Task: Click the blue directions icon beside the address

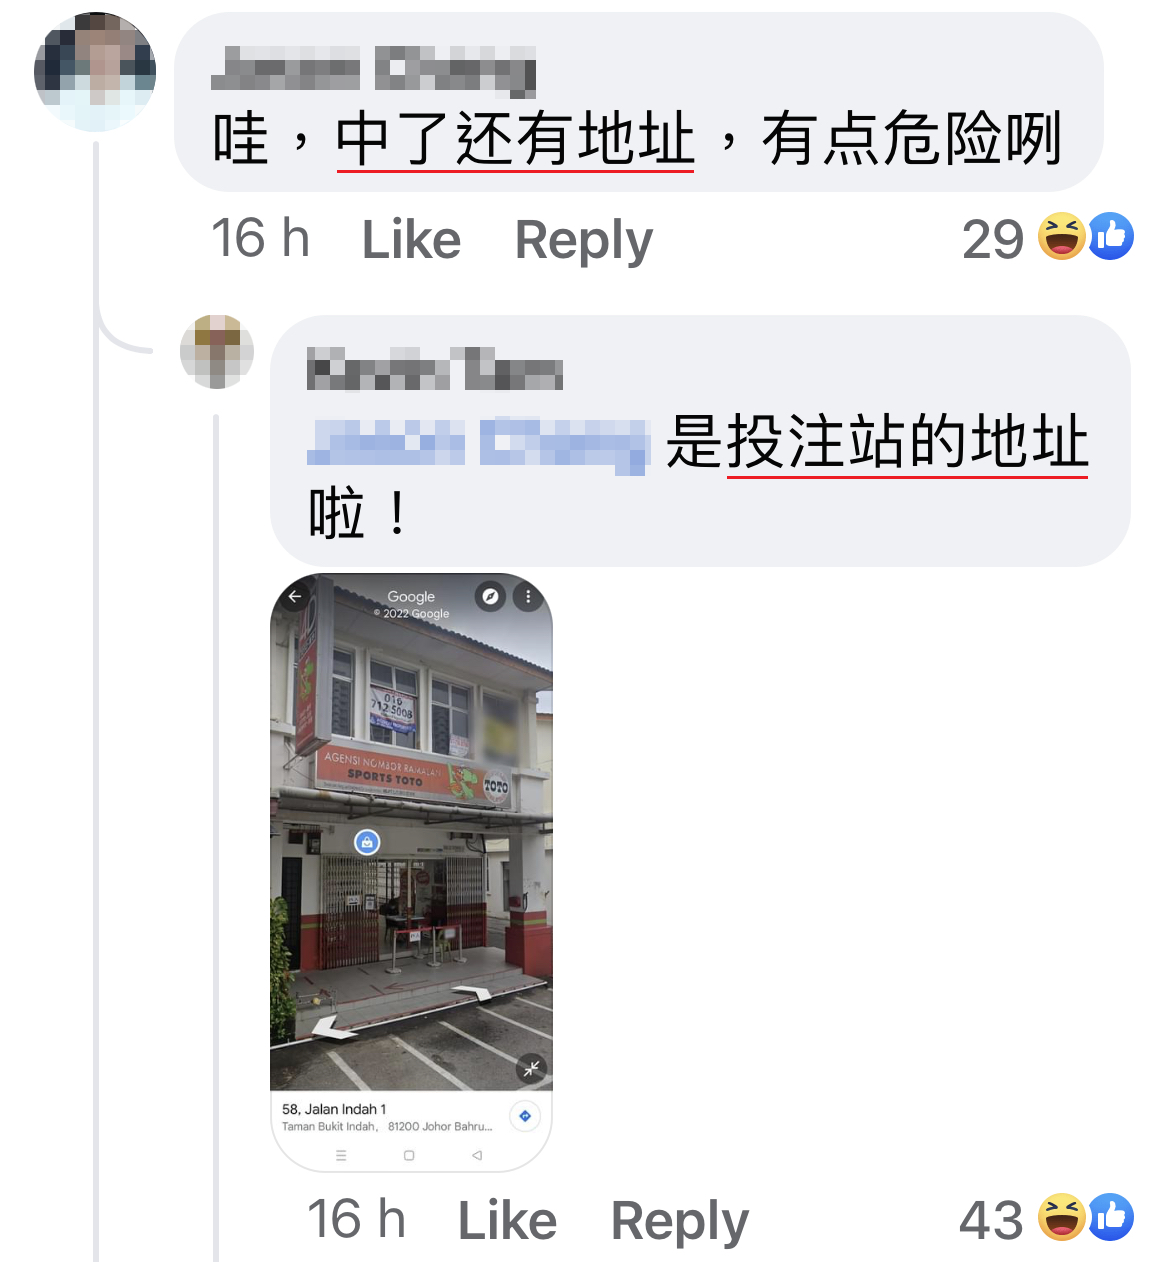Action: point(525,1116)
